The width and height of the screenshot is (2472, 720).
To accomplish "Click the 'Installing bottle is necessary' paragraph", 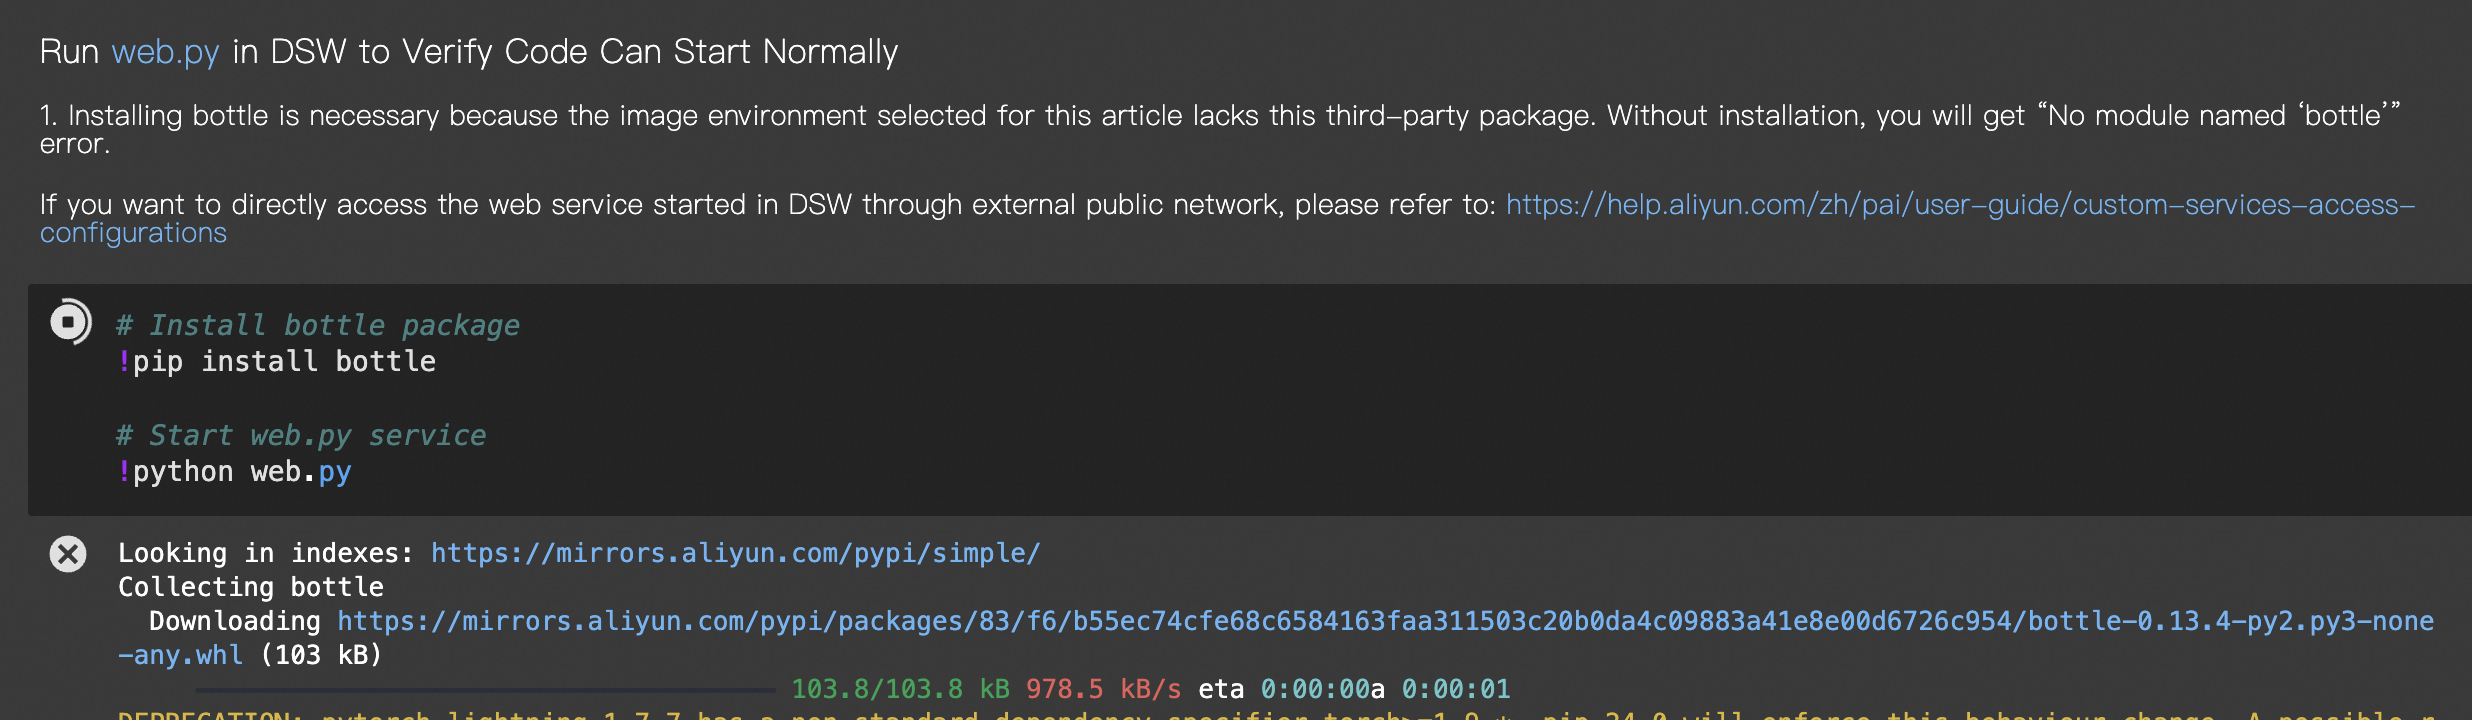I will click(x=1220, y=130).
